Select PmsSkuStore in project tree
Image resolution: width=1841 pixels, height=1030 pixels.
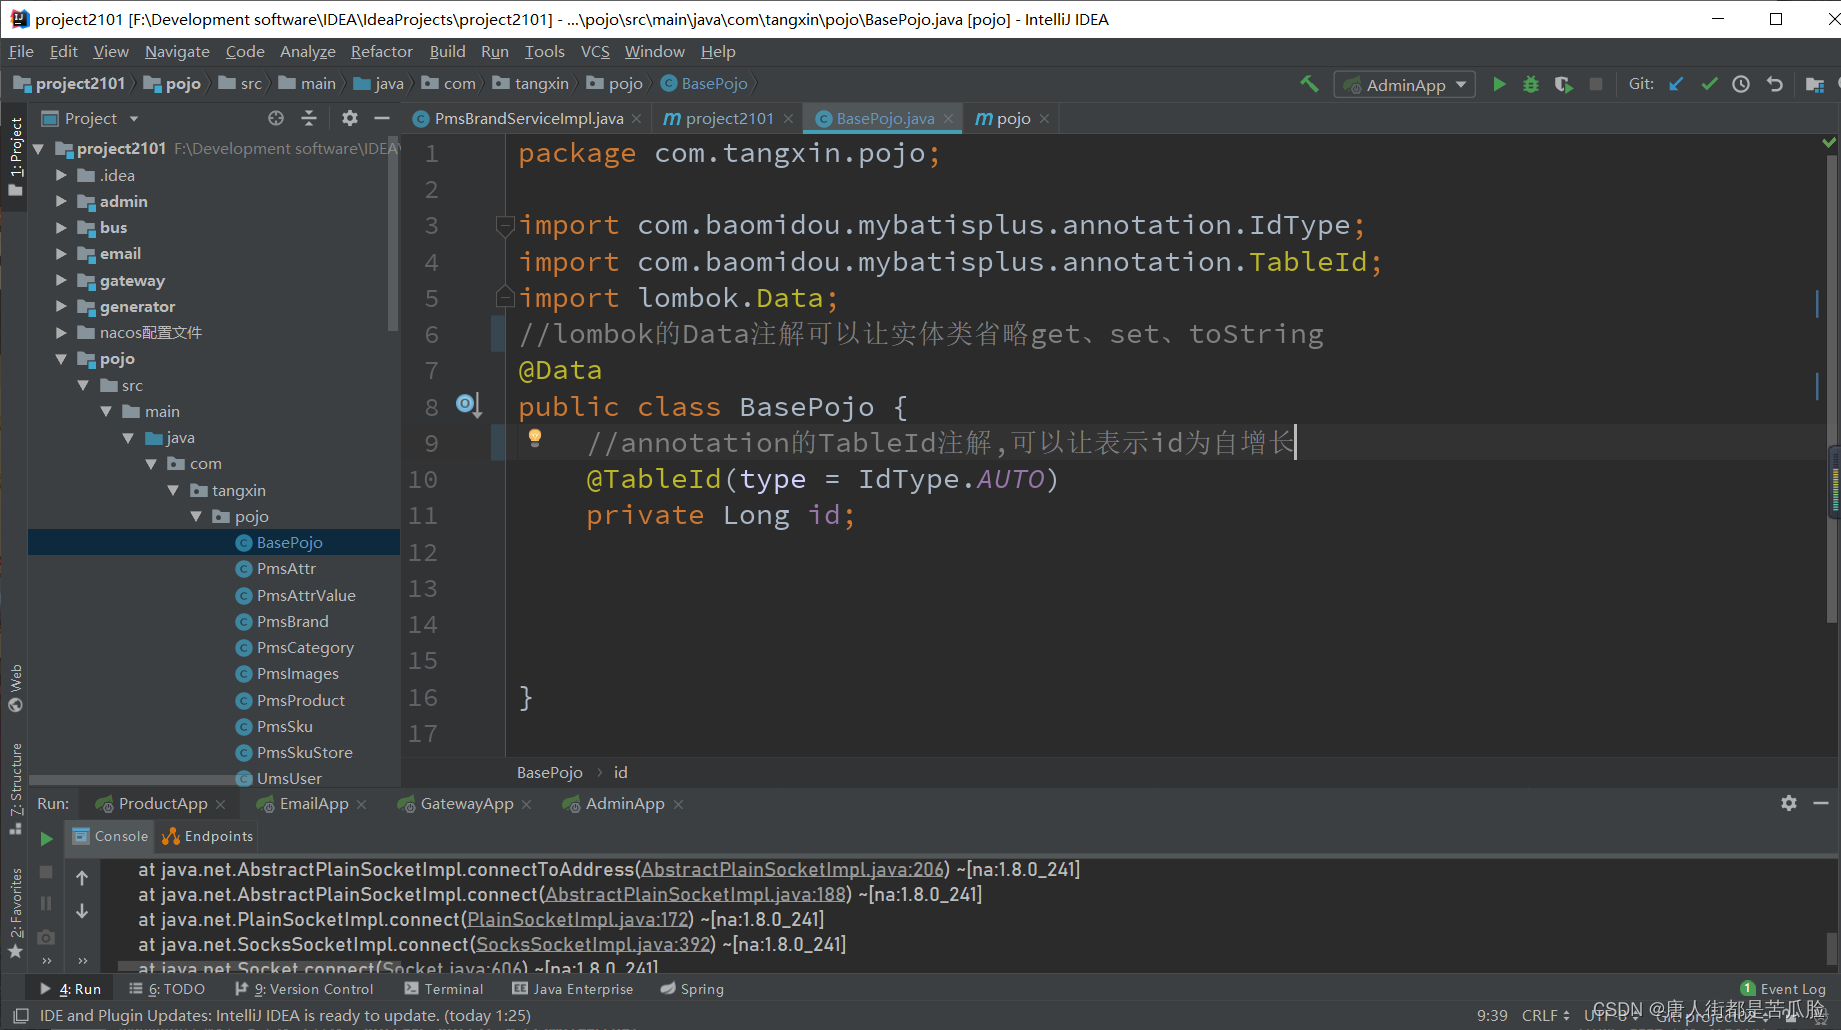[x=304, y=752]
